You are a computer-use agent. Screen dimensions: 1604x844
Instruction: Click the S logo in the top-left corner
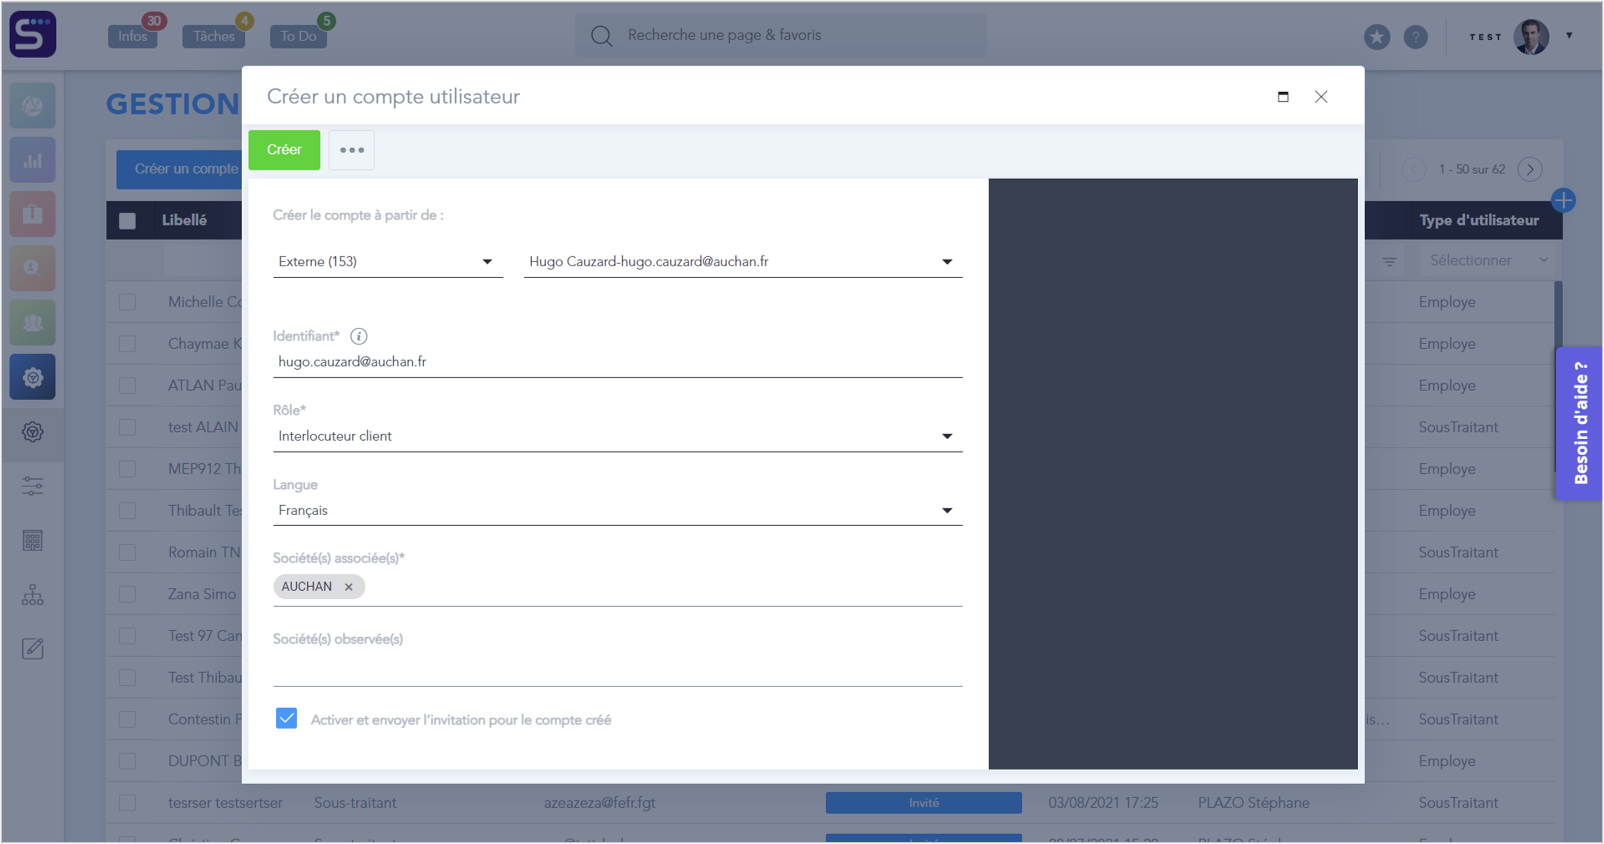tap(33, 34)
